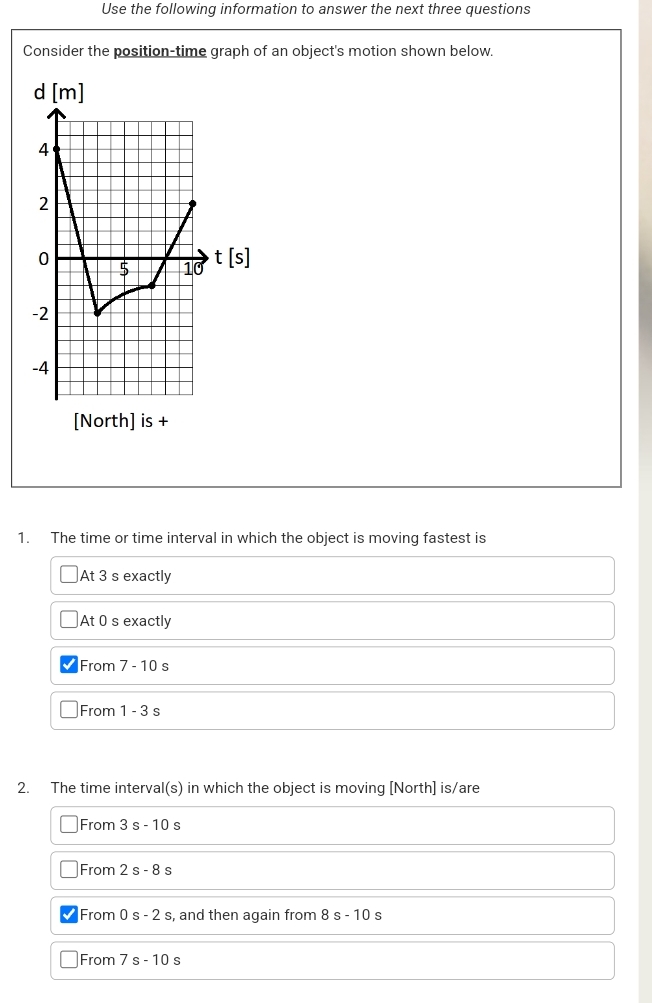Click the t [s] axis label
The width and height of the screenshot is (652, 1003).
(232, 256)
